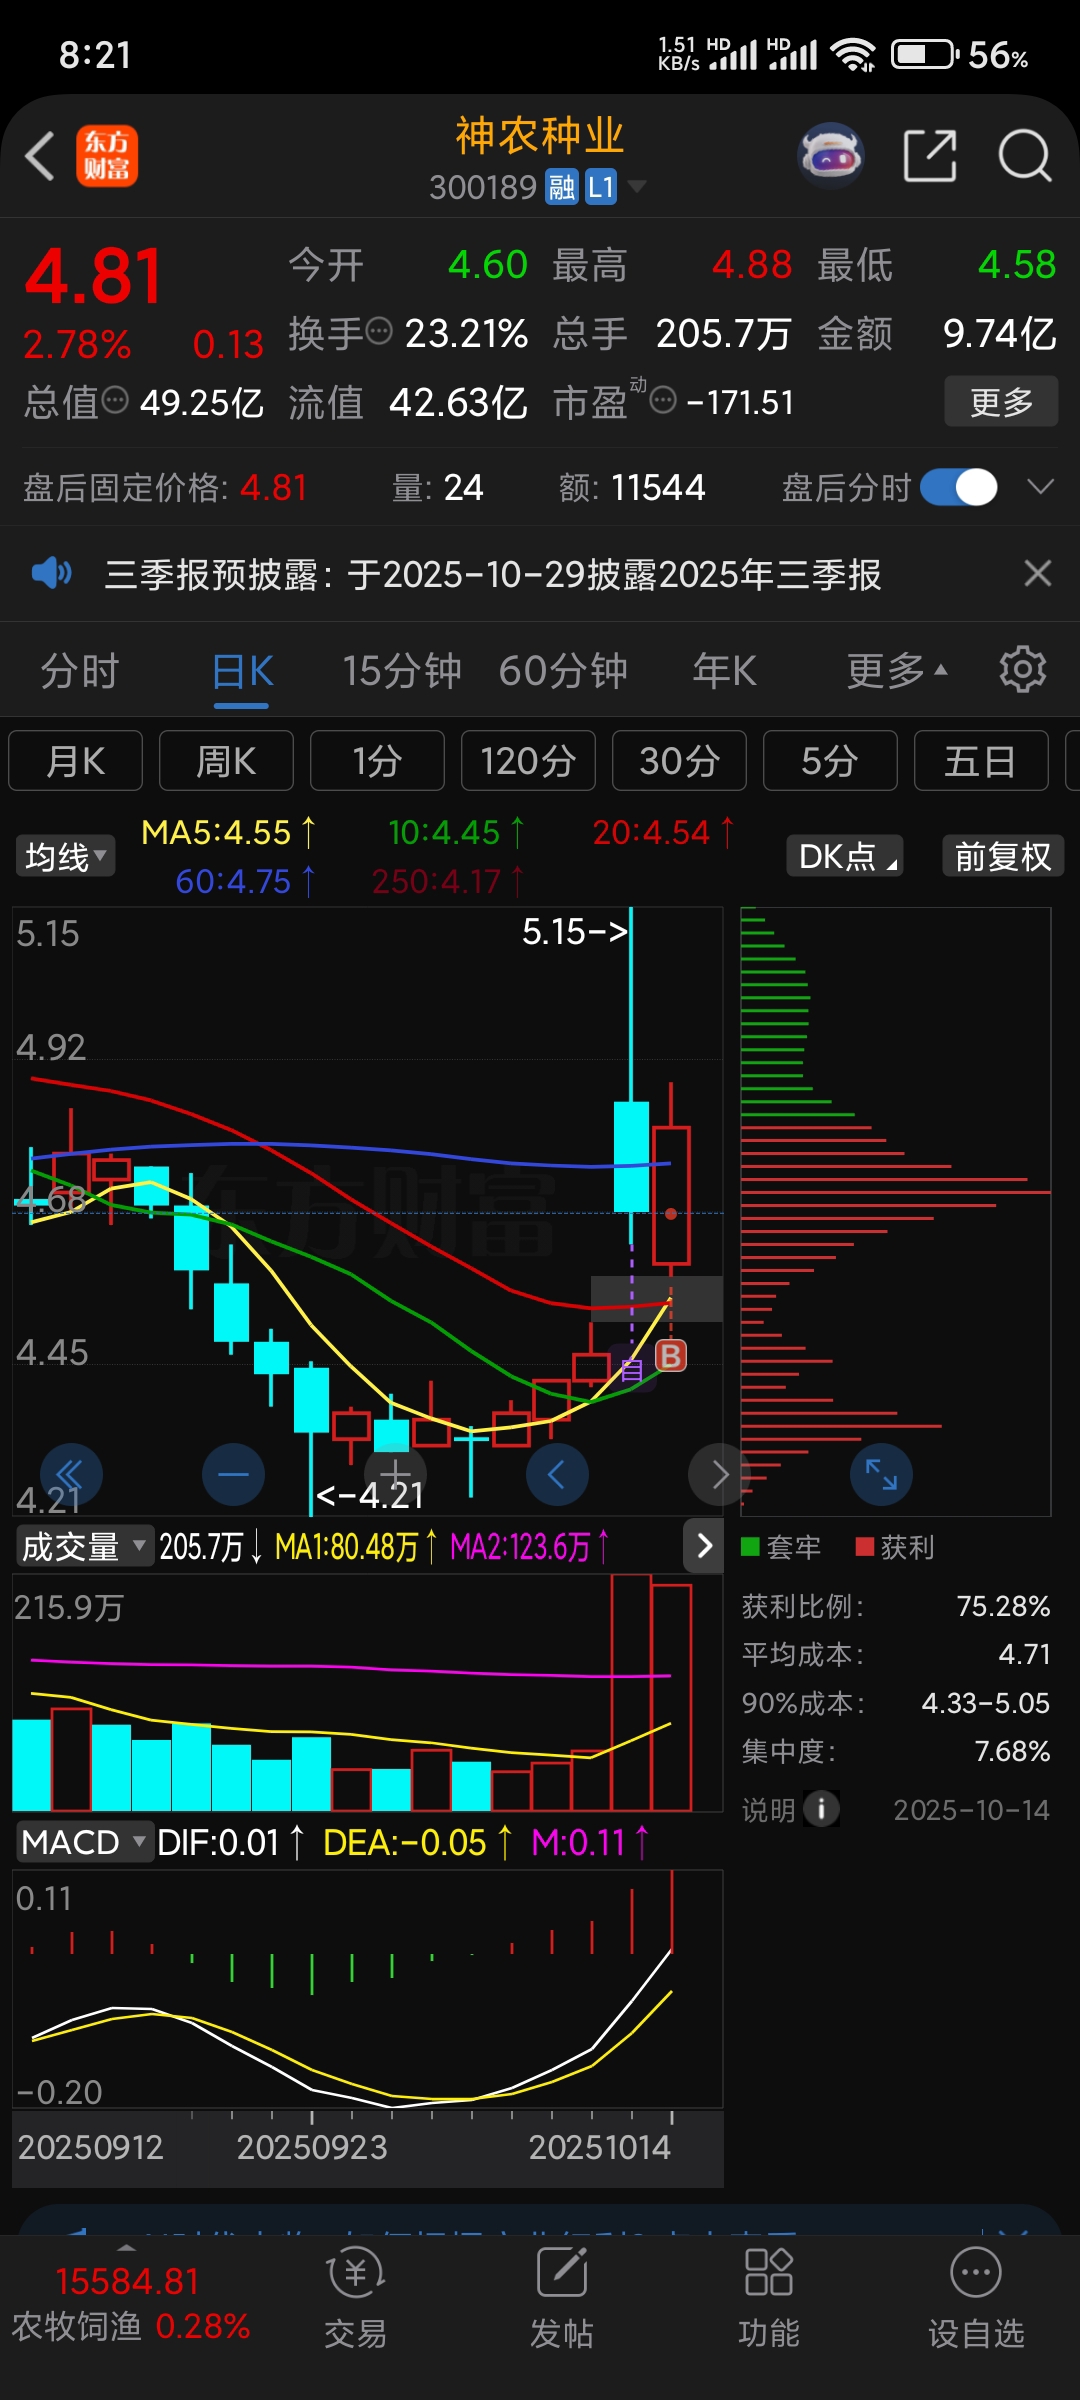Choose the 5分 period option
1080x2400 pixels.
click(x=830, y=761)
